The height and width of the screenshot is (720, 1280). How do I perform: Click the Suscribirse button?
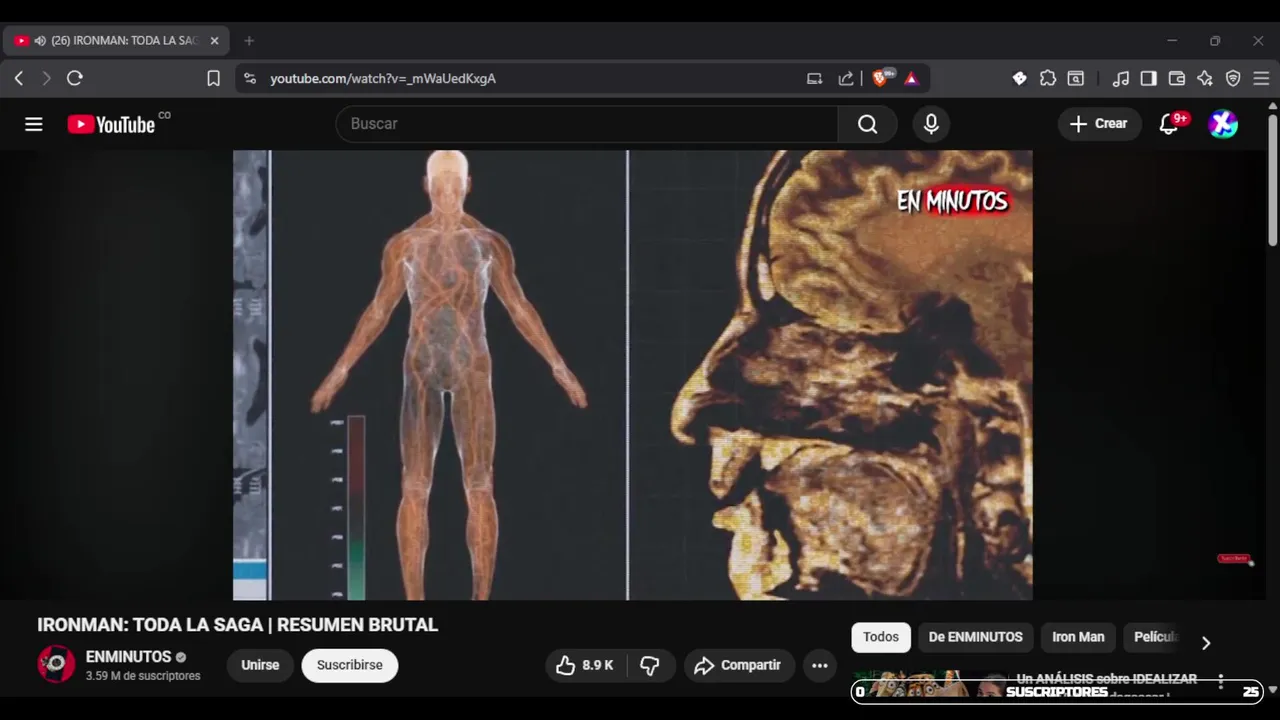click(x=350, y=665)
